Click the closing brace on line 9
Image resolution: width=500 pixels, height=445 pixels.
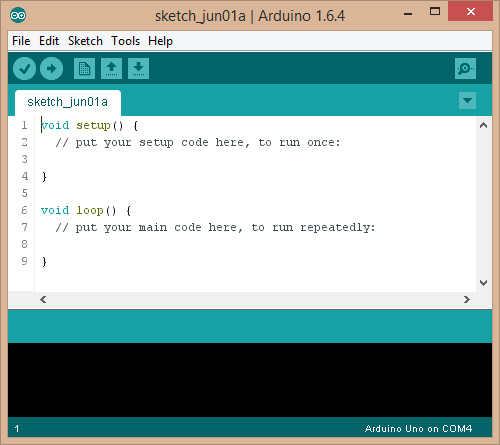click(44, 261)
